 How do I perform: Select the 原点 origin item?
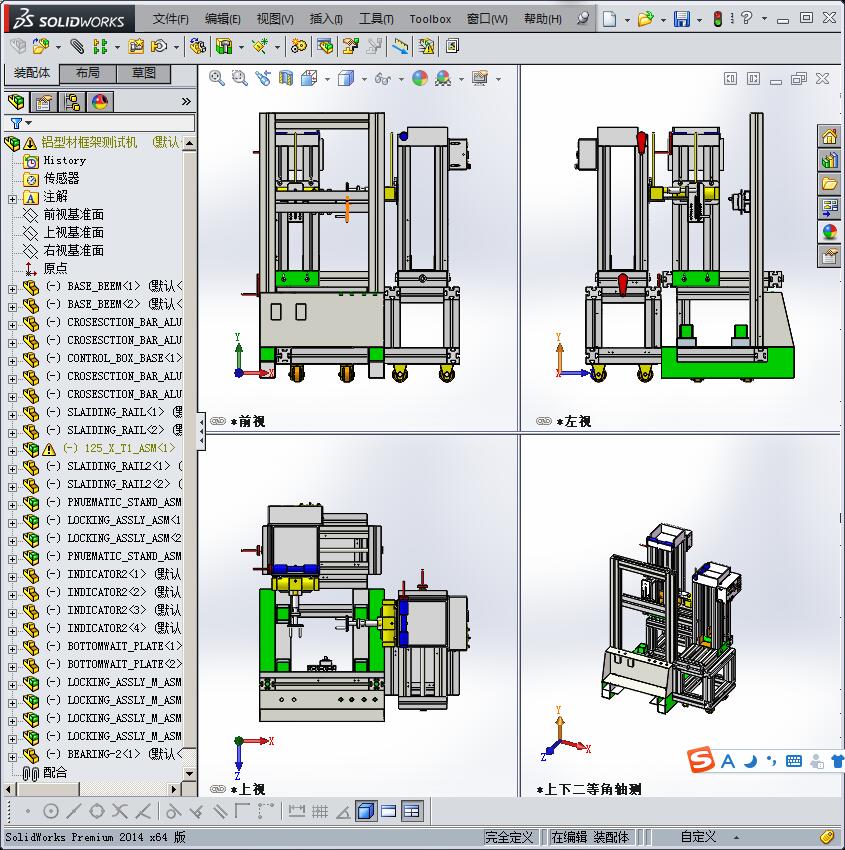click(x=55, y=268)
